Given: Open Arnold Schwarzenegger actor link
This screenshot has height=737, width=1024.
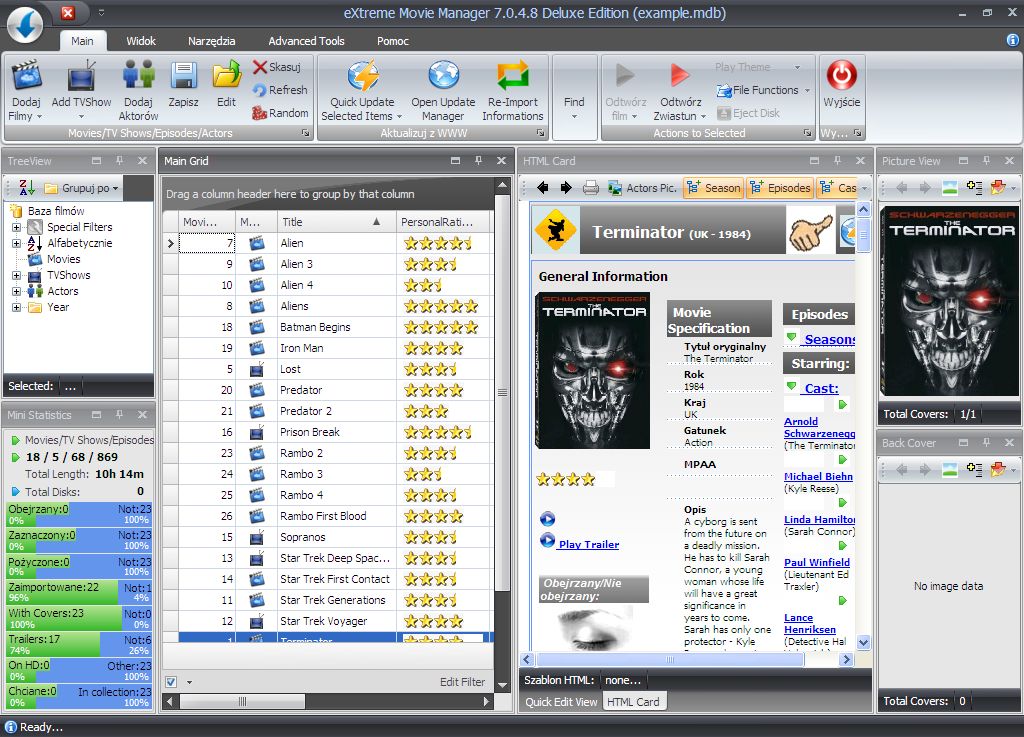Looking at the screenshot, I should coord(819,428).
